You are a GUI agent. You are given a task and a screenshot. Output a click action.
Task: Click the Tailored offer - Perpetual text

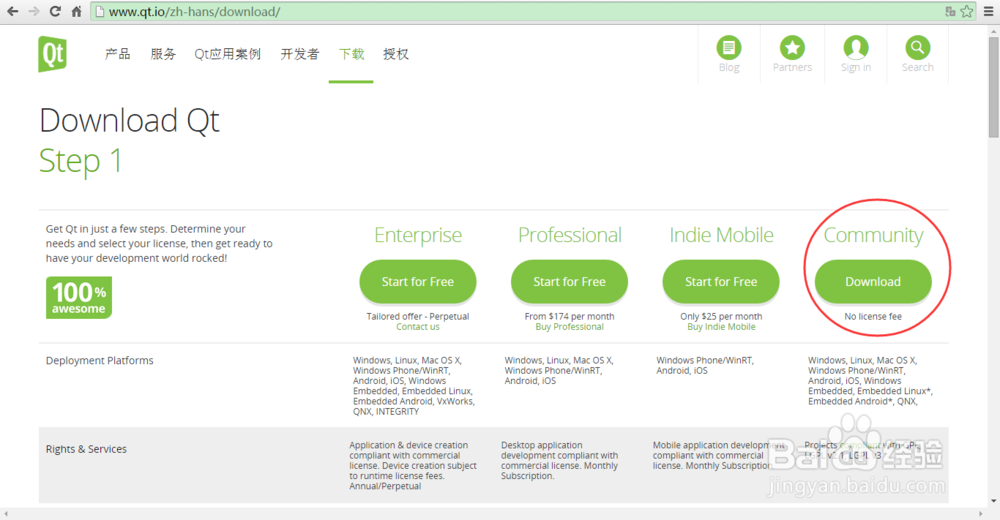pyautogui.click(x=418, y=316)
